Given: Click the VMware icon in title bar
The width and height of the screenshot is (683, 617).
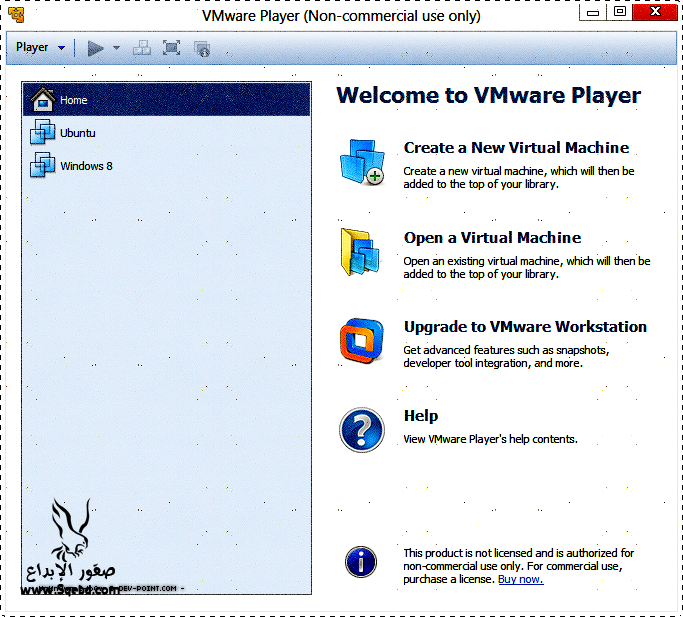Looking at the screenshot, I should coord(17,15).
